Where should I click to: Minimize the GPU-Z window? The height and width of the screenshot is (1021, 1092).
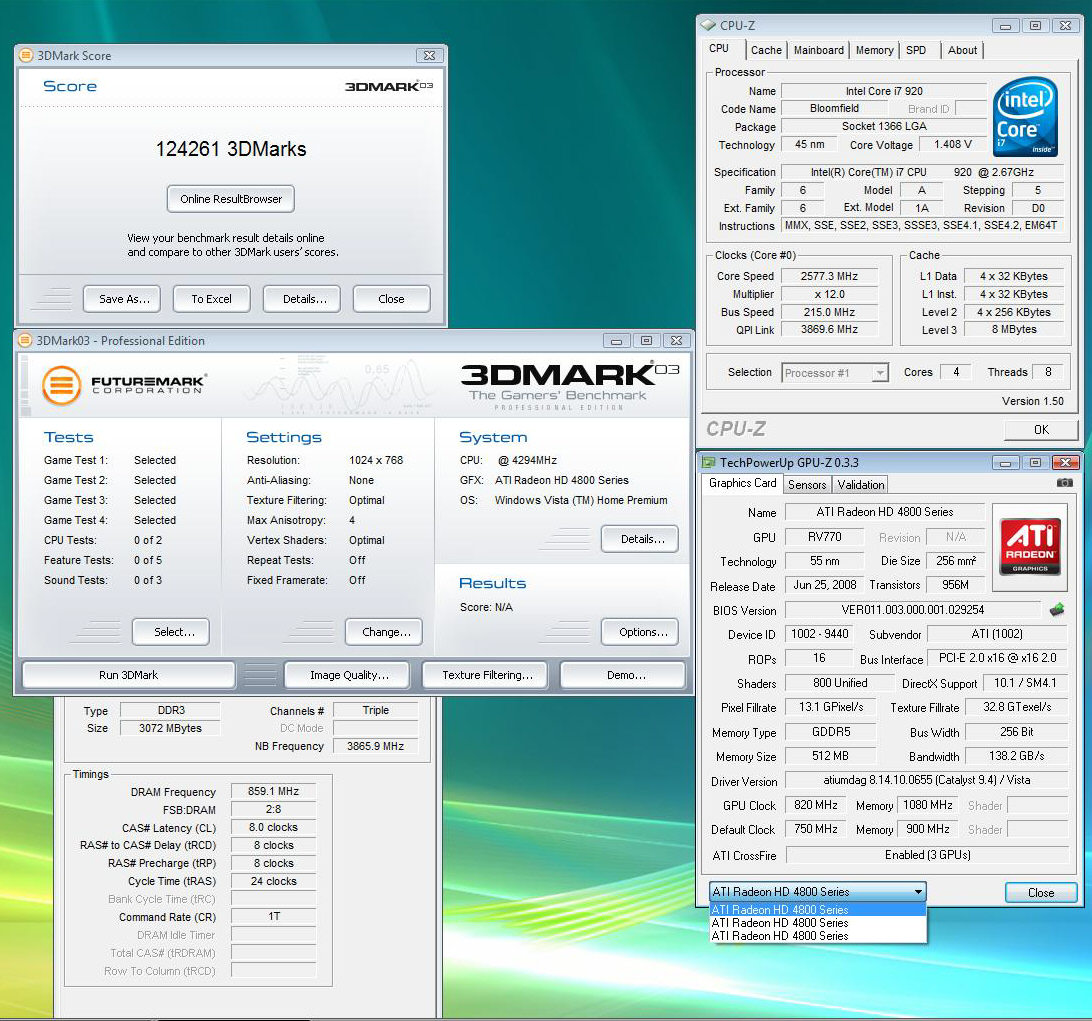[1005, 462]
